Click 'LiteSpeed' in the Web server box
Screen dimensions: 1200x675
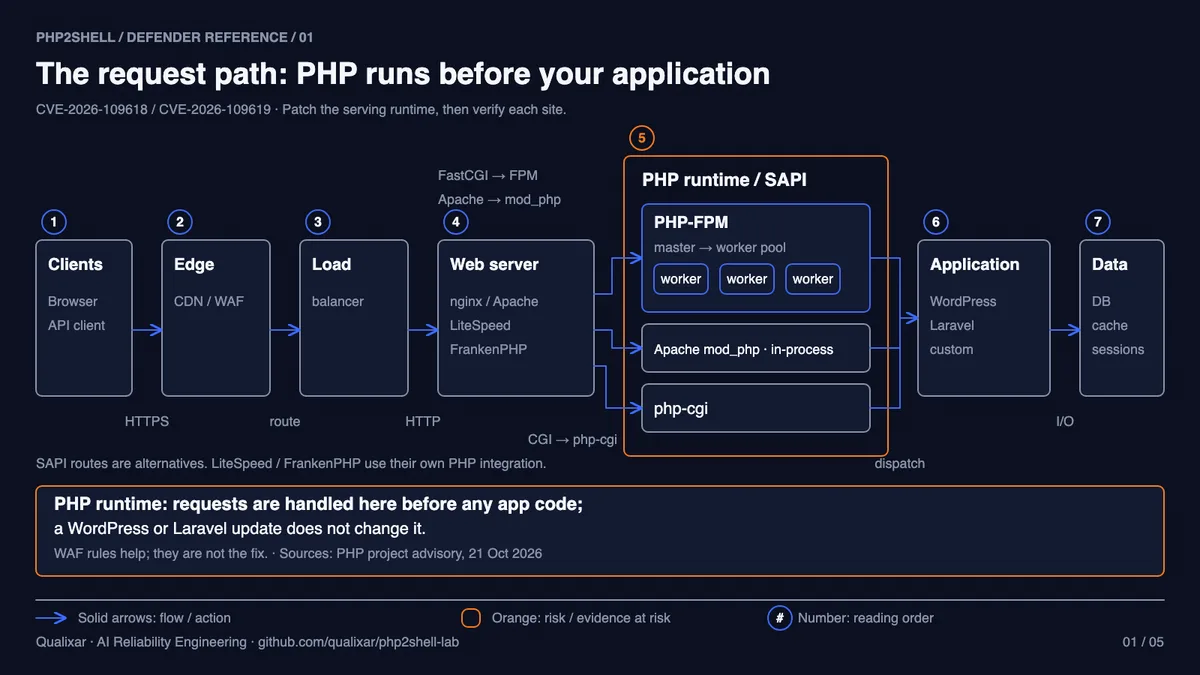480,325
